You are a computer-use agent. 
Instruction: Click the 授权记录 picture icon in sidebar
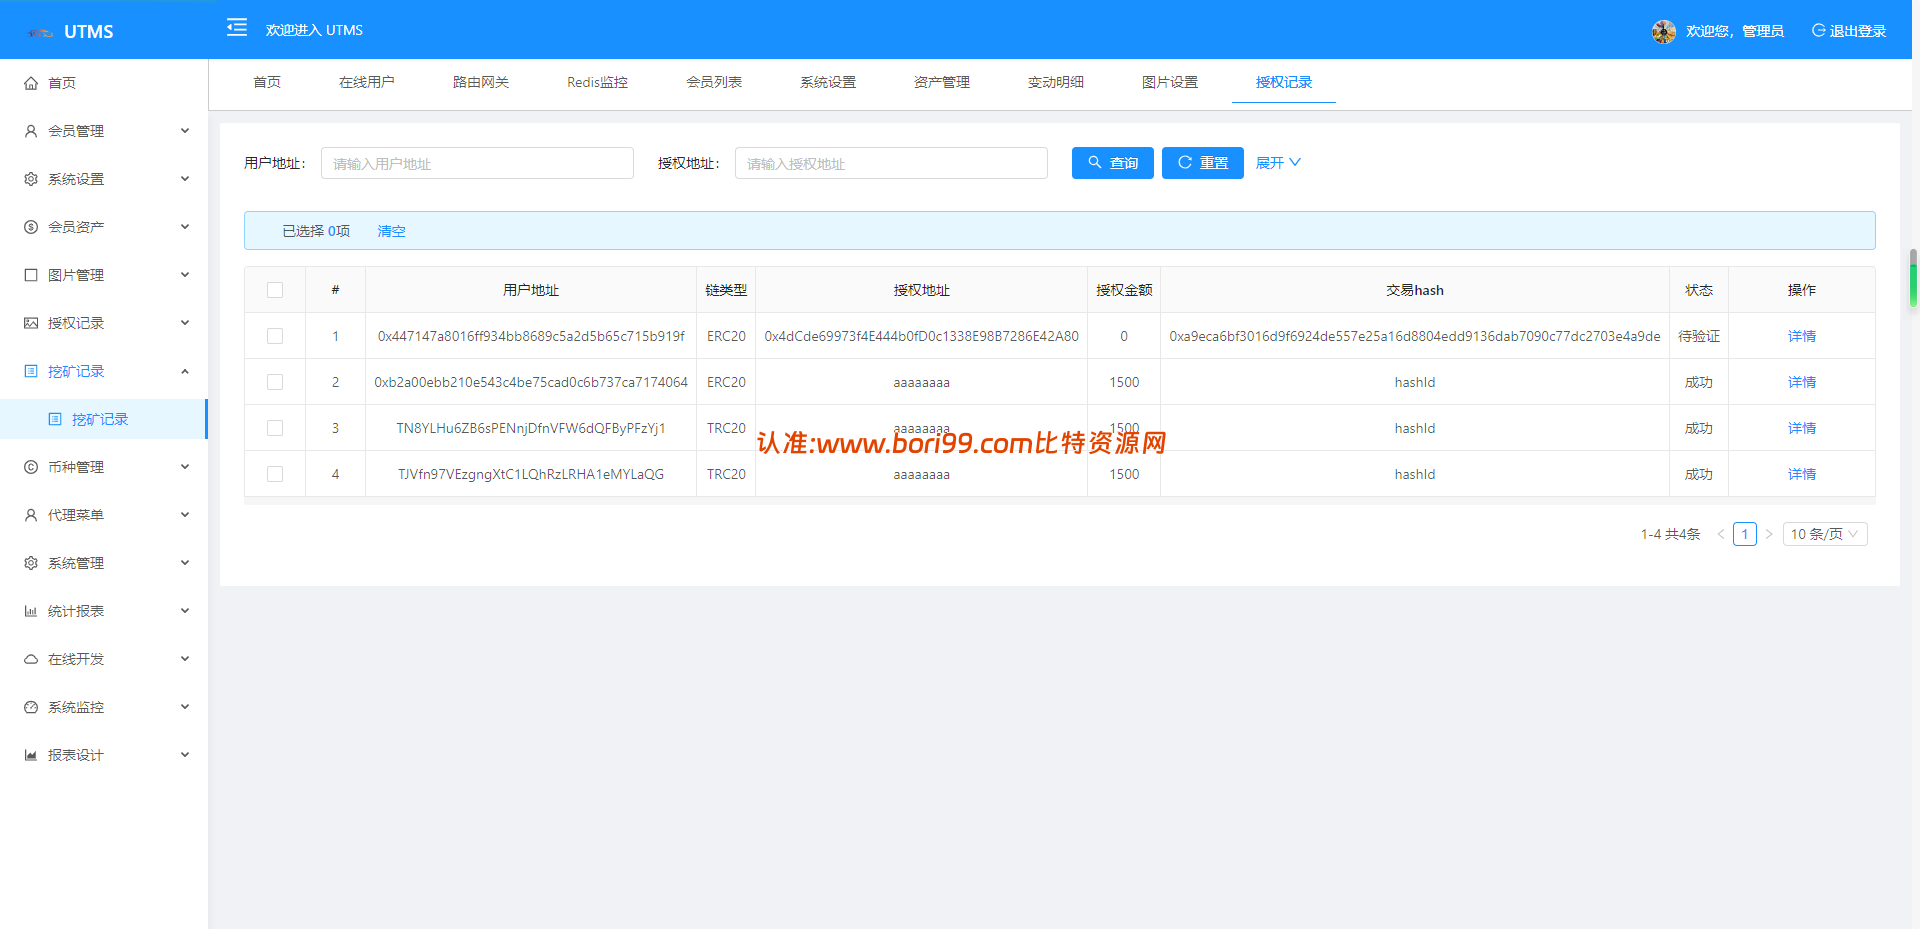[x=31, y=323]
